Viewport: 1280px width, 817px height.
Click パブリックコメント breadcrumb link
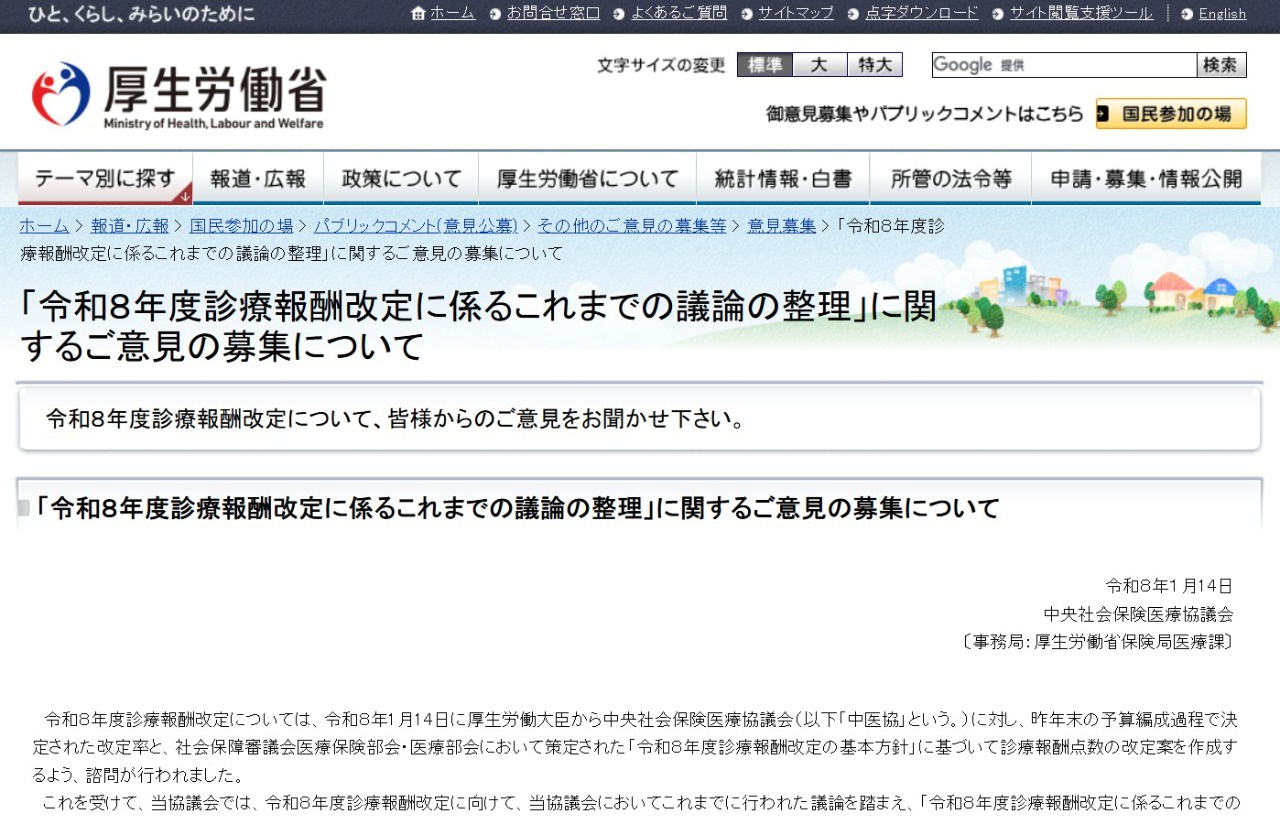(x=415, y=226)
